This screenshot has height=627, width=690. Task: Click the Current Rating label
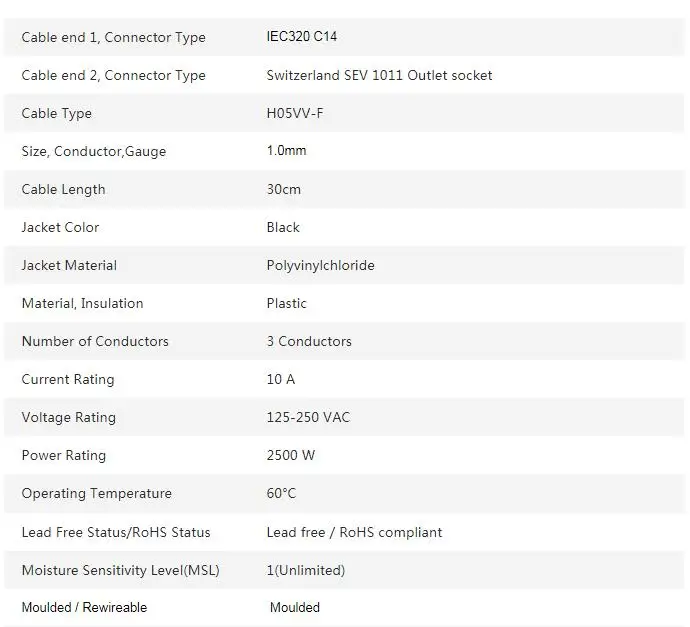[x=68, y=379]
